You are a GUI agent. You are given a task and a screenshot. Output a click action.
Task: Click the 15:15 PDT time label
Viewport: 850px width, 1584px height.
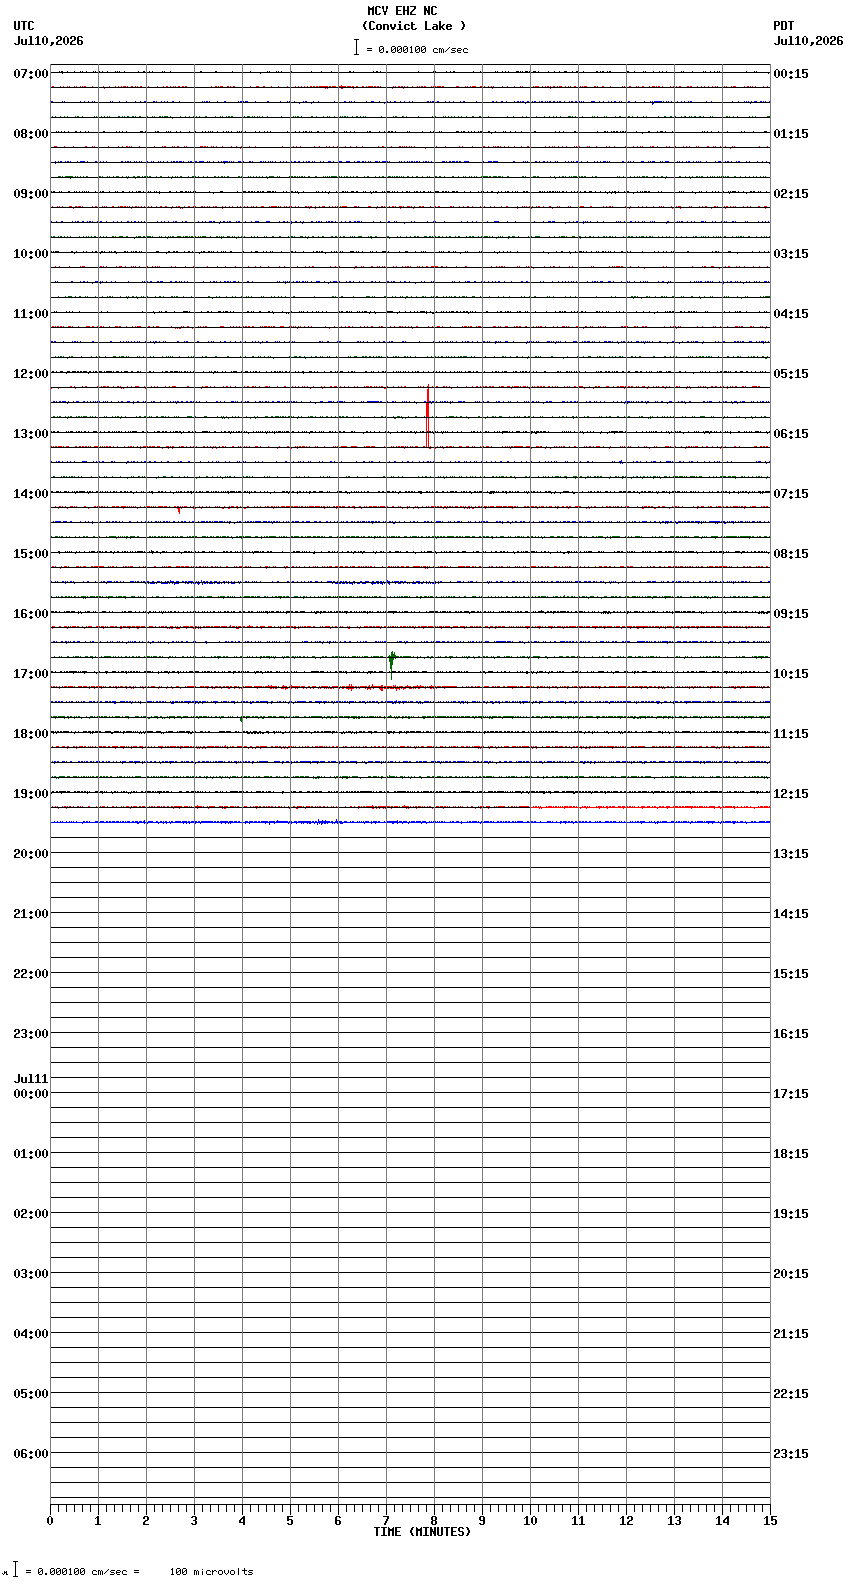click(x=791, y=974)
